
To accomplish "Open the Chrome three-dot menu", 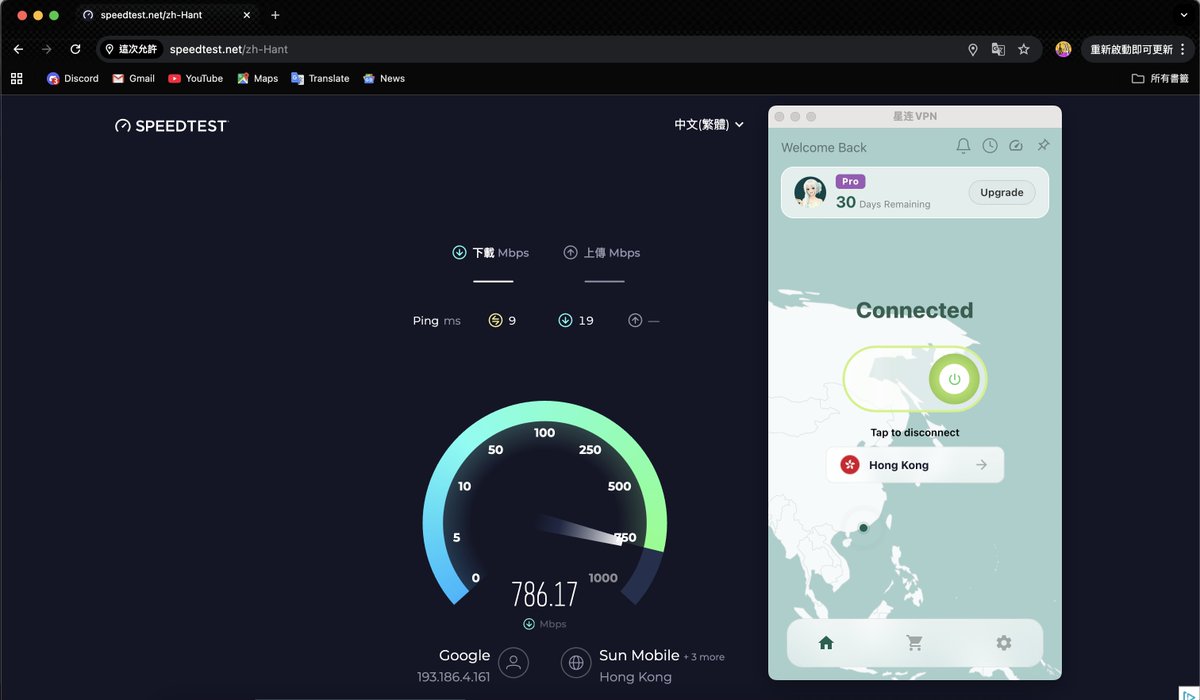I will 1183,49.
